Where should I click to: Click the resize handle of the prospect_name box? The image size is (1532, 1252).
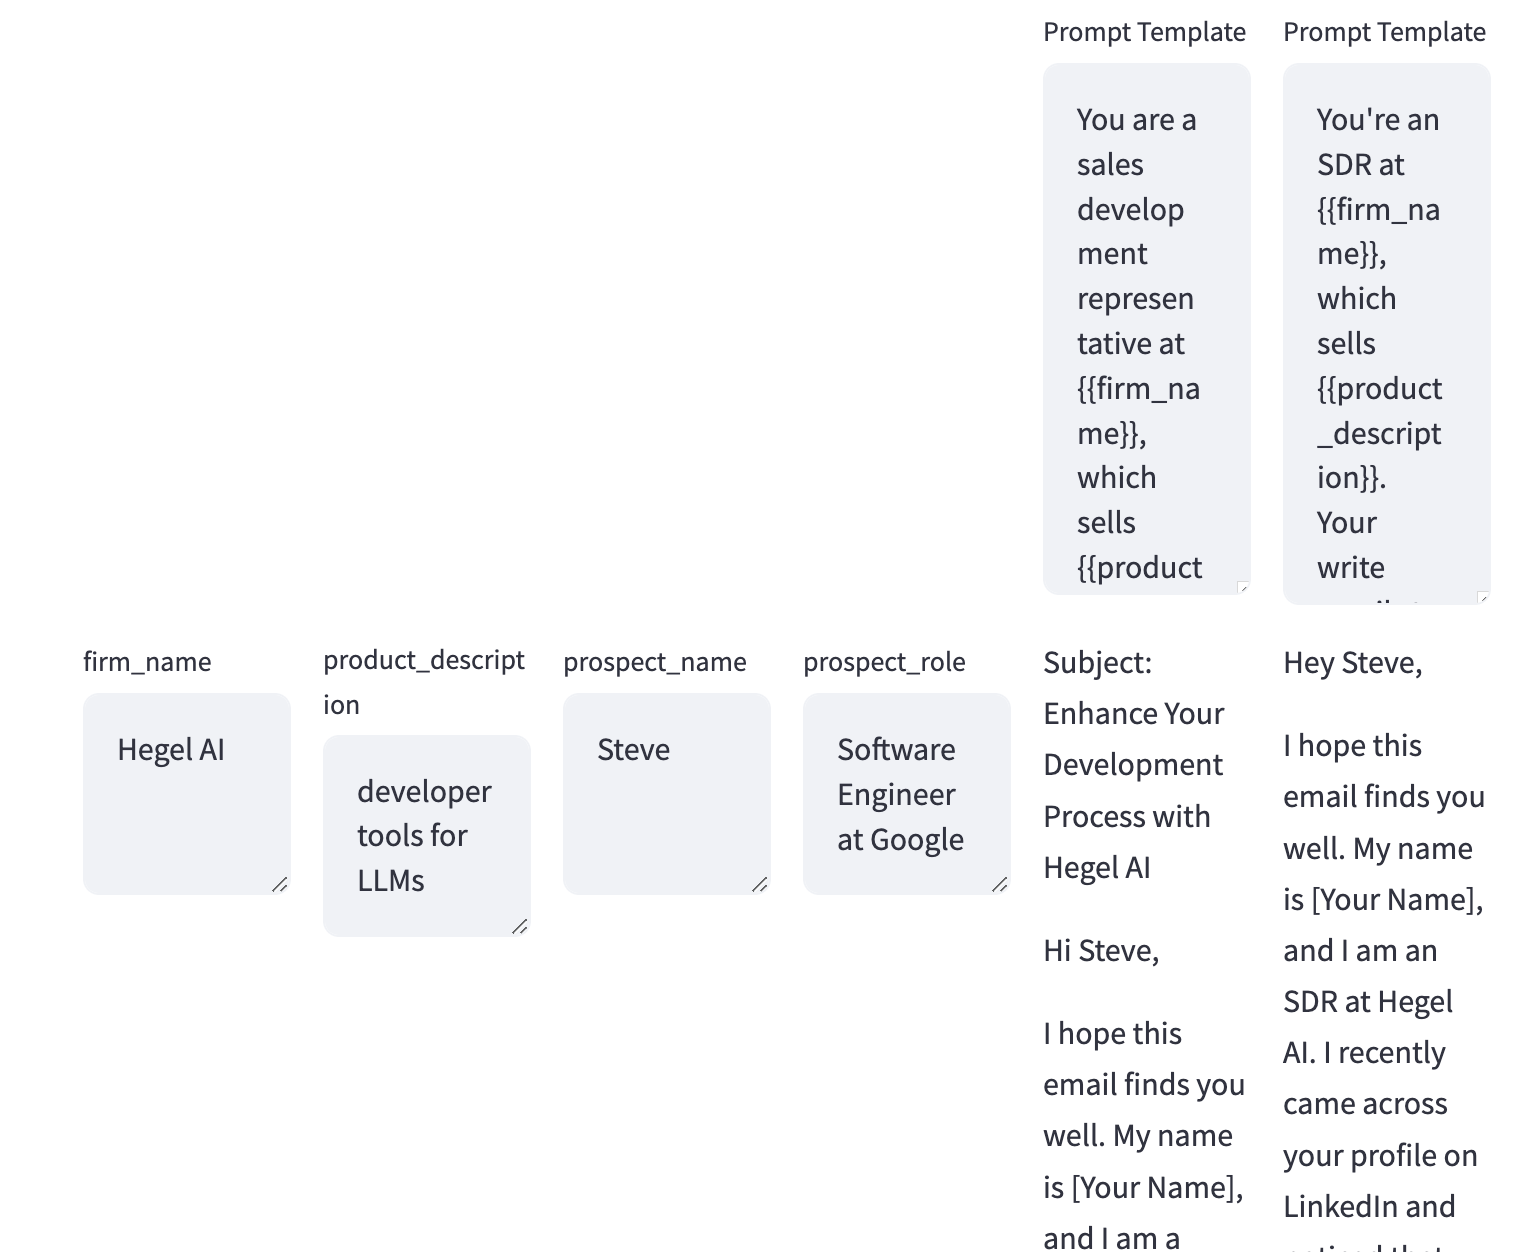(x=760, y=884)
